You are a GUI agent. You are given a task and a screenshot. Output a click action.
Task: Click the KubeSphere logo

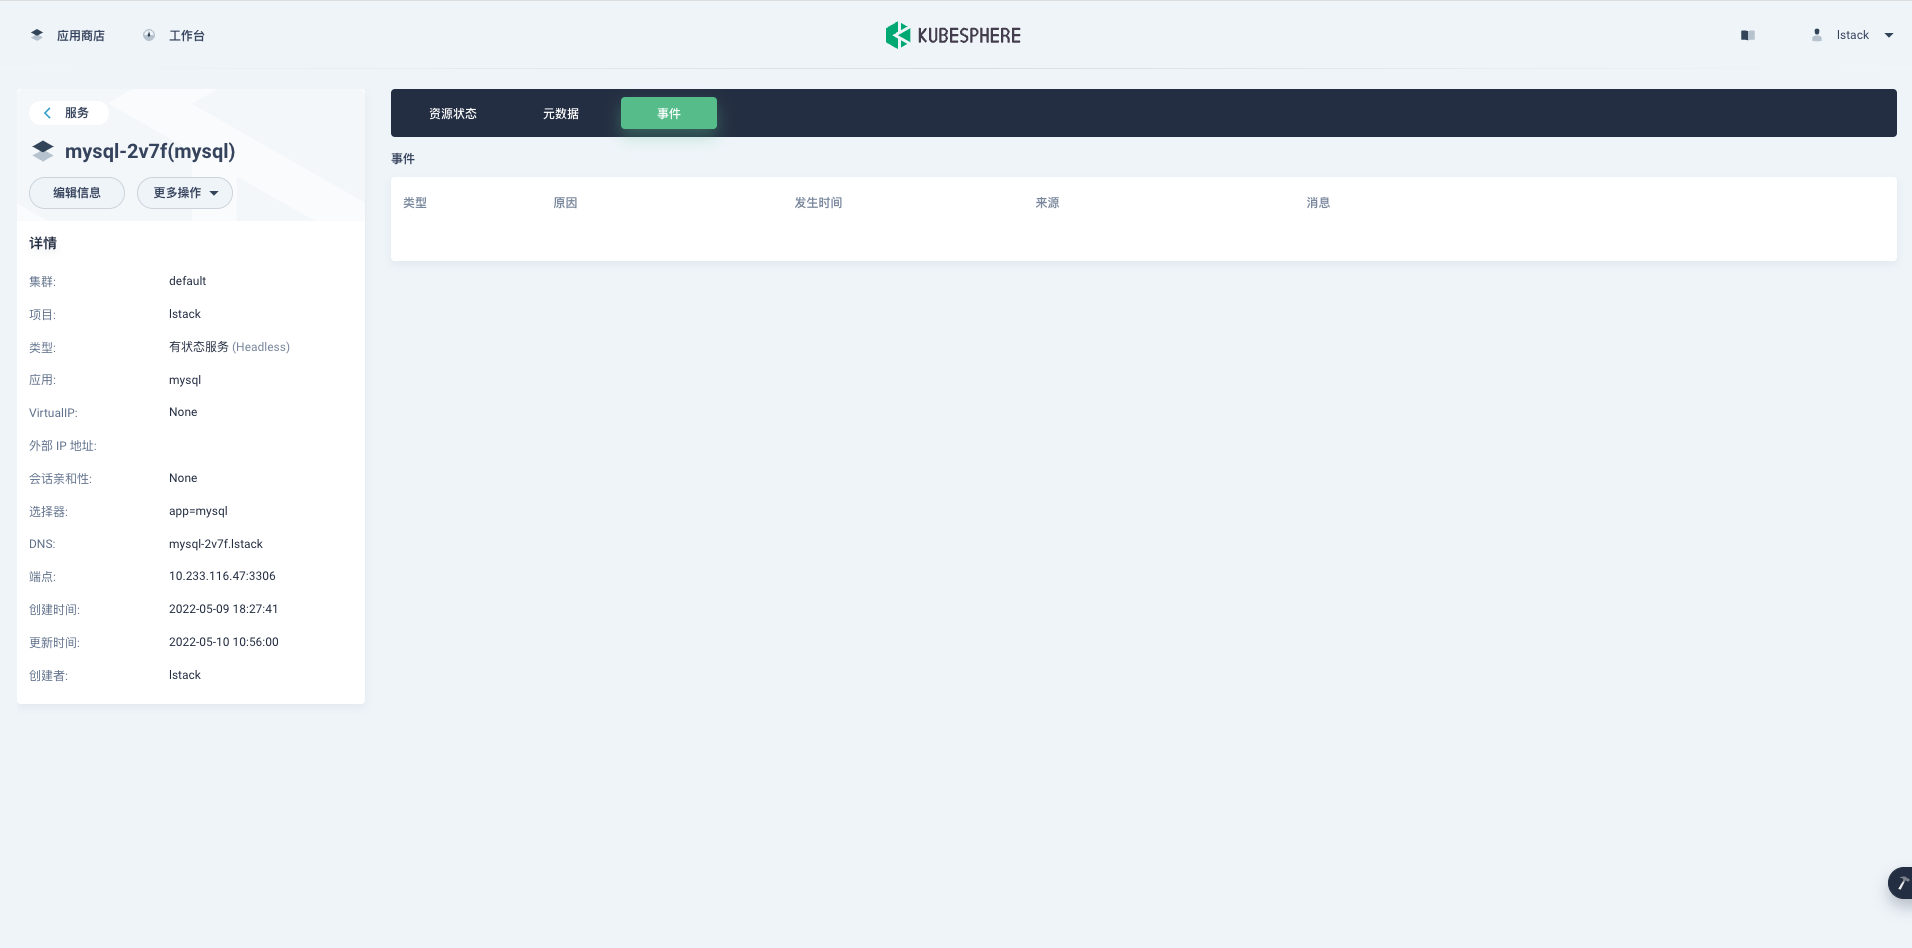click(953, 35)
